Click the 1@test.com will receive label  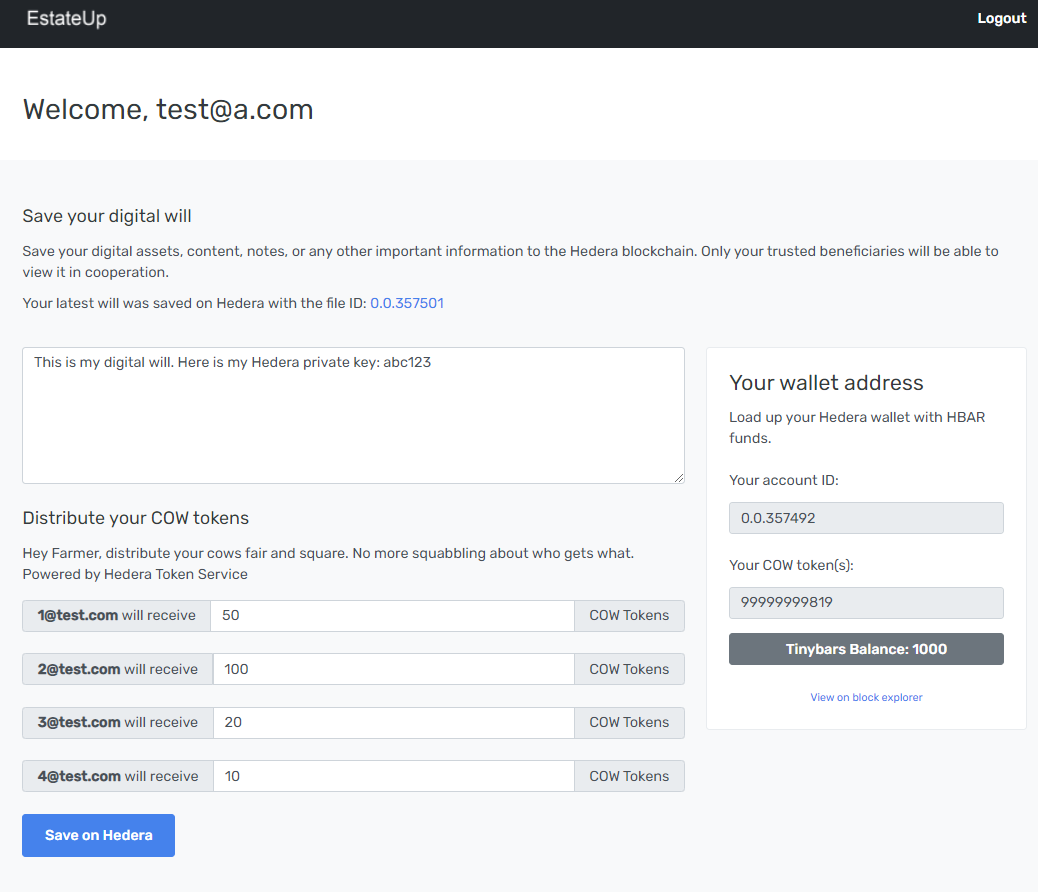[116, 616]
